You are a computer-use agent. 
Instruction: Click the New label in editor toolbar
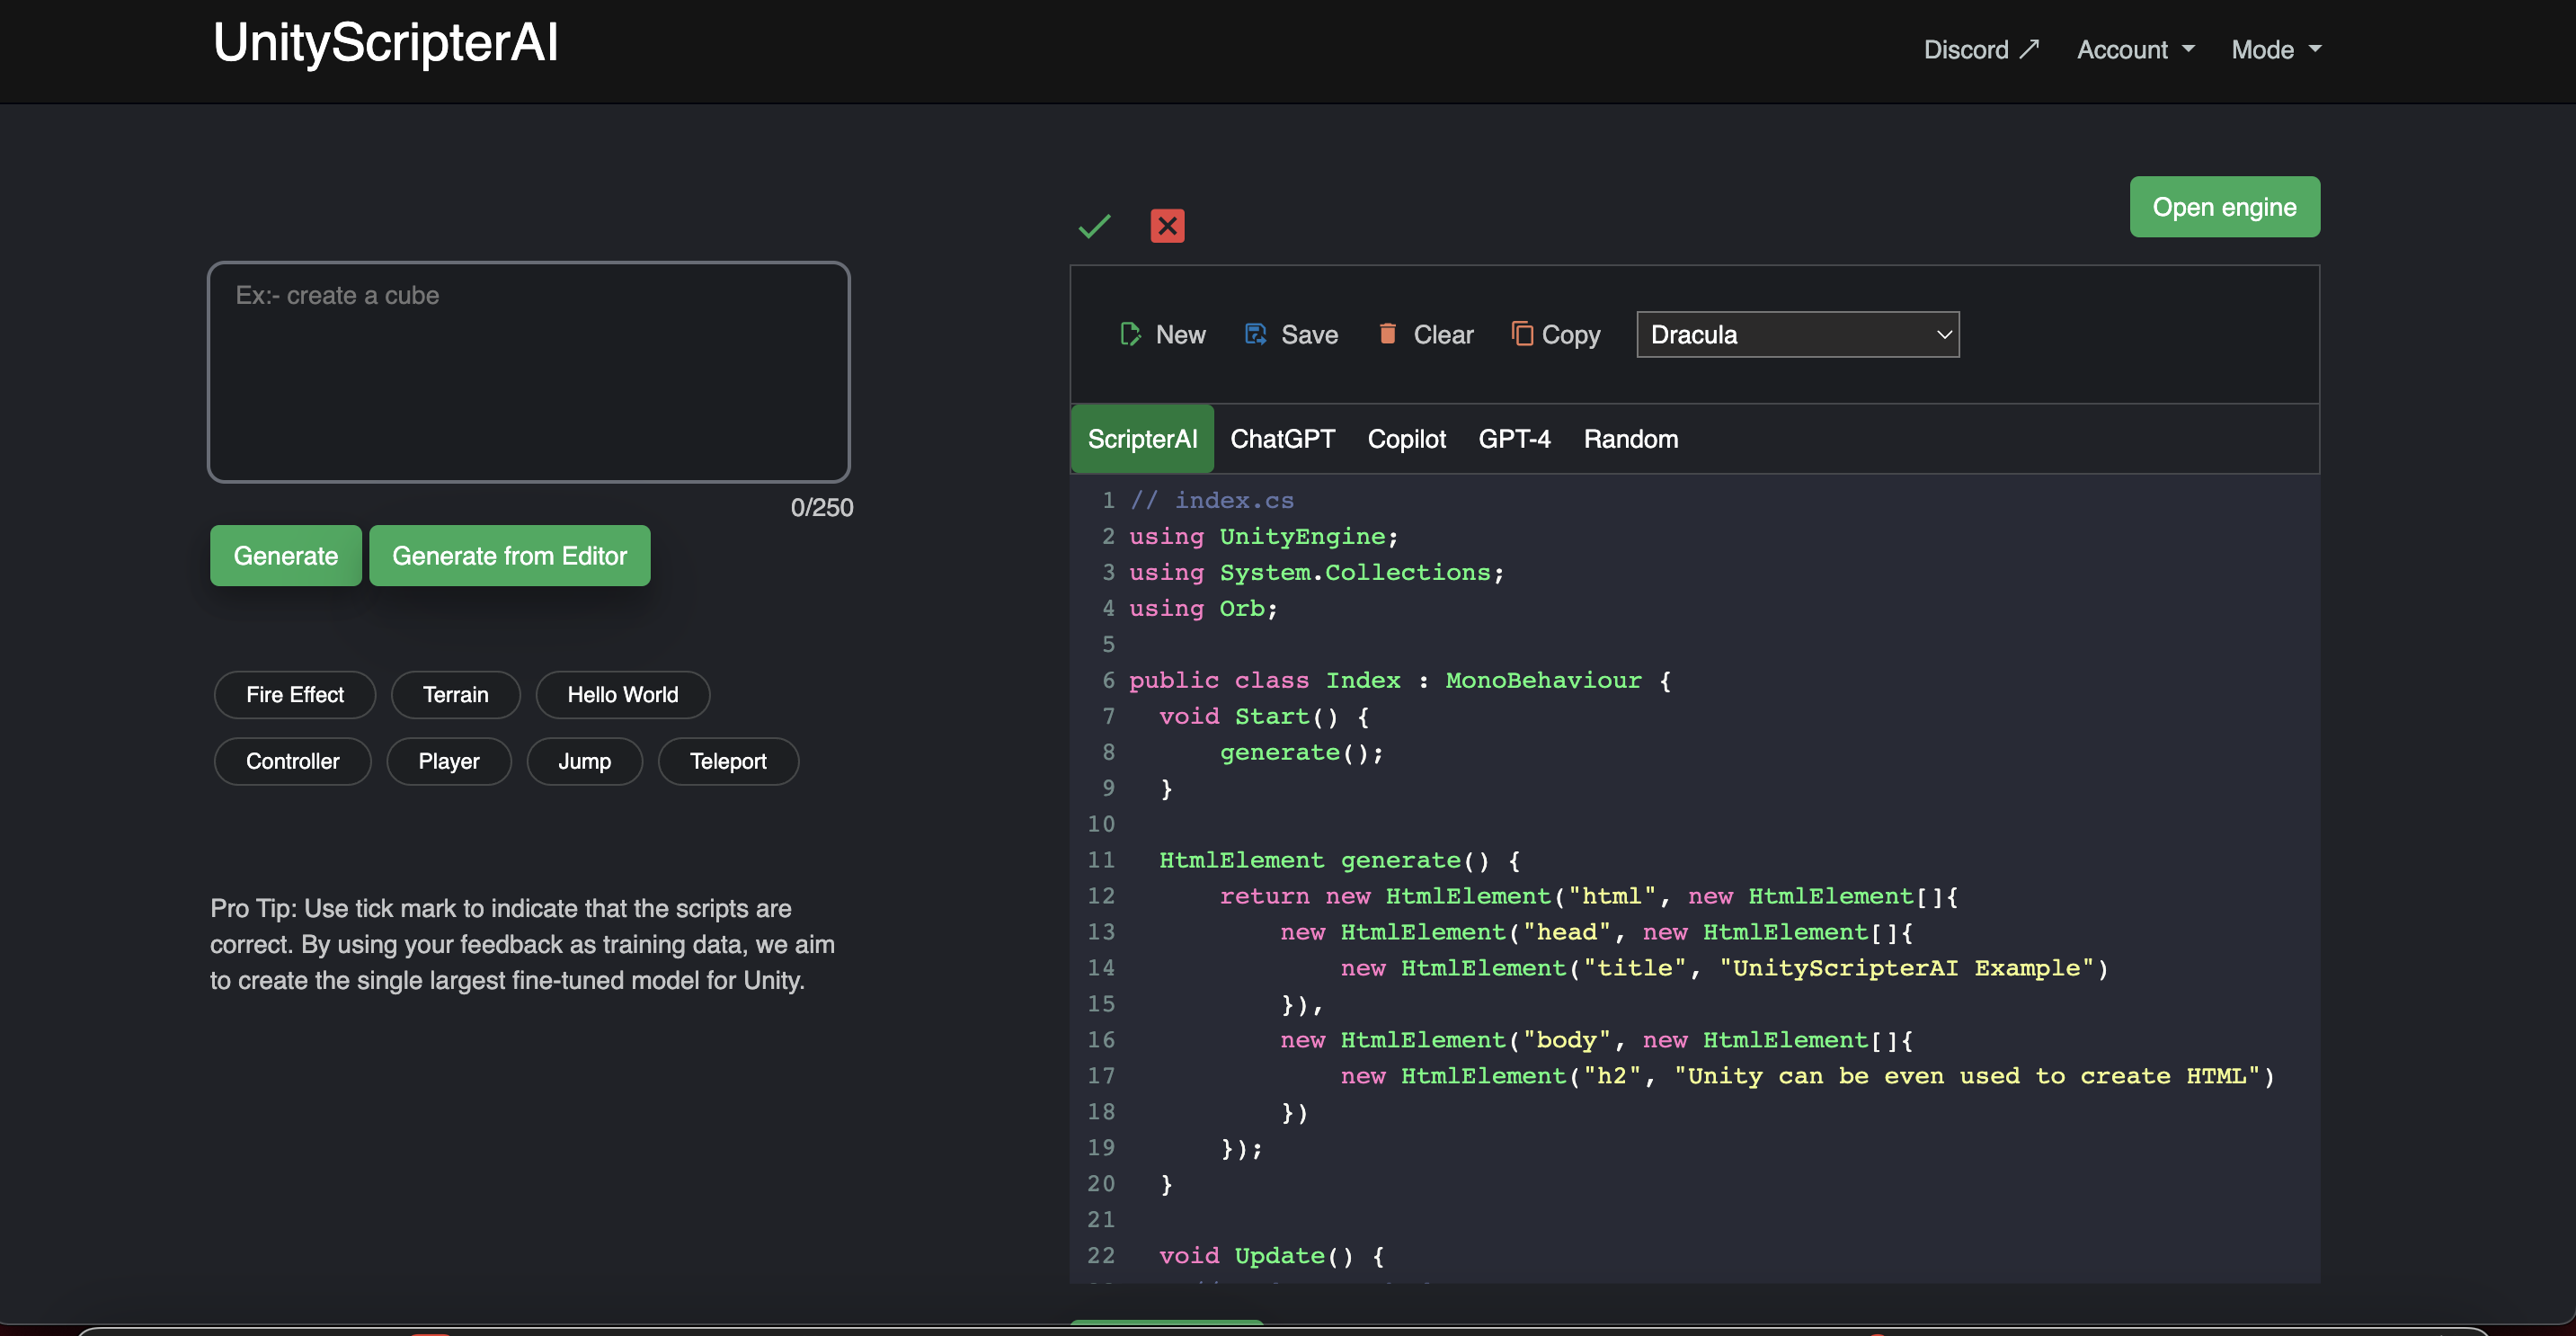pos(1180,334)
